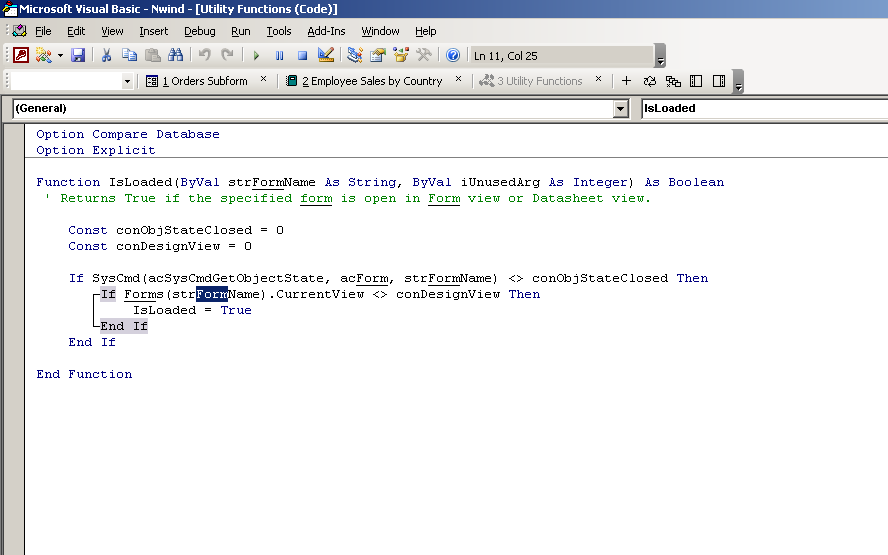Click 'Const conDesignView = 0' line
888x555 pixels.
[160, 246]
